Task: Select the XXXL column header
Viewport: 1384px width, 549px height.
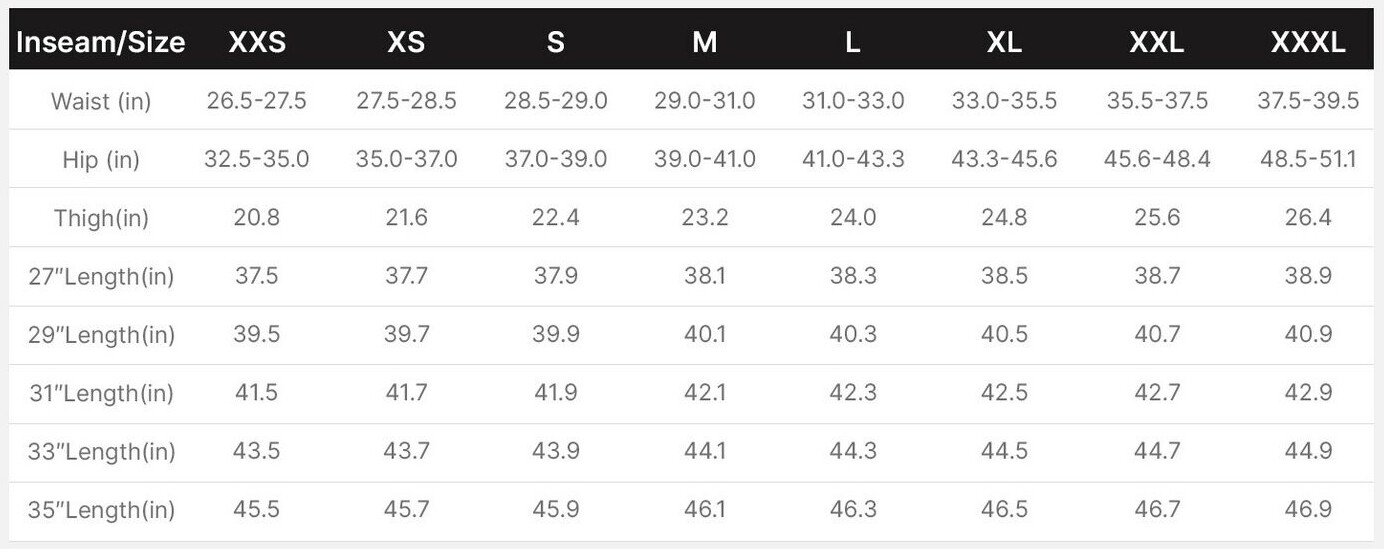Action: click(1307, 42)
